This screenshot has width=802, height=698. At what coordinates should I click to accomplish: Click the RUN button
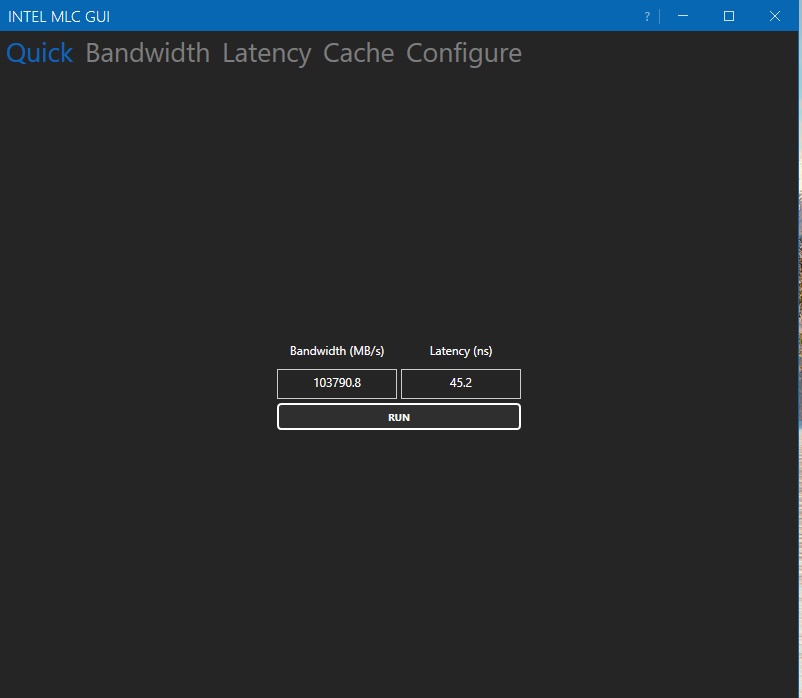click(x=399, y=417)
